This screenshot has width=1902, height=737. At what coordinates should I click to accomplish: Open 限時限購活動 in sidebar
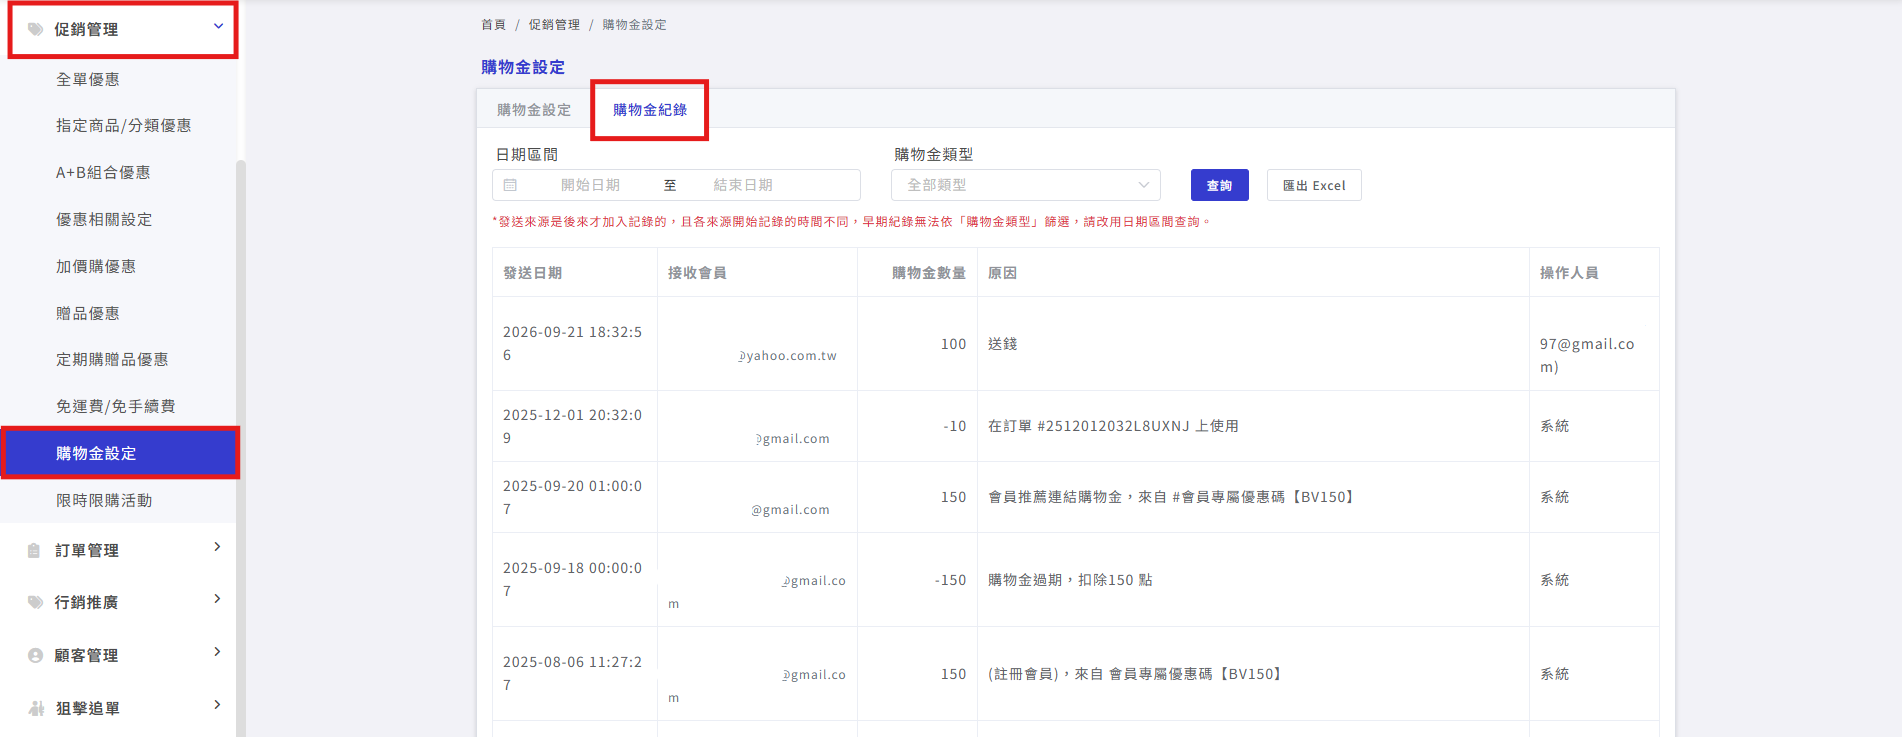click(x=104, y=500)
